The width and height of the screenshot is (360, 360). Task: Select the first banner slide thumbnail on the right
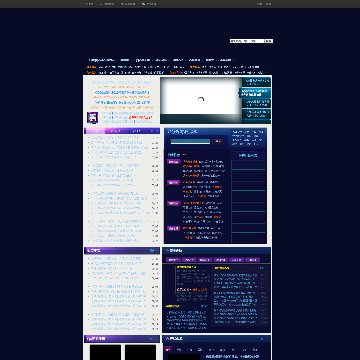click(256, 82)
